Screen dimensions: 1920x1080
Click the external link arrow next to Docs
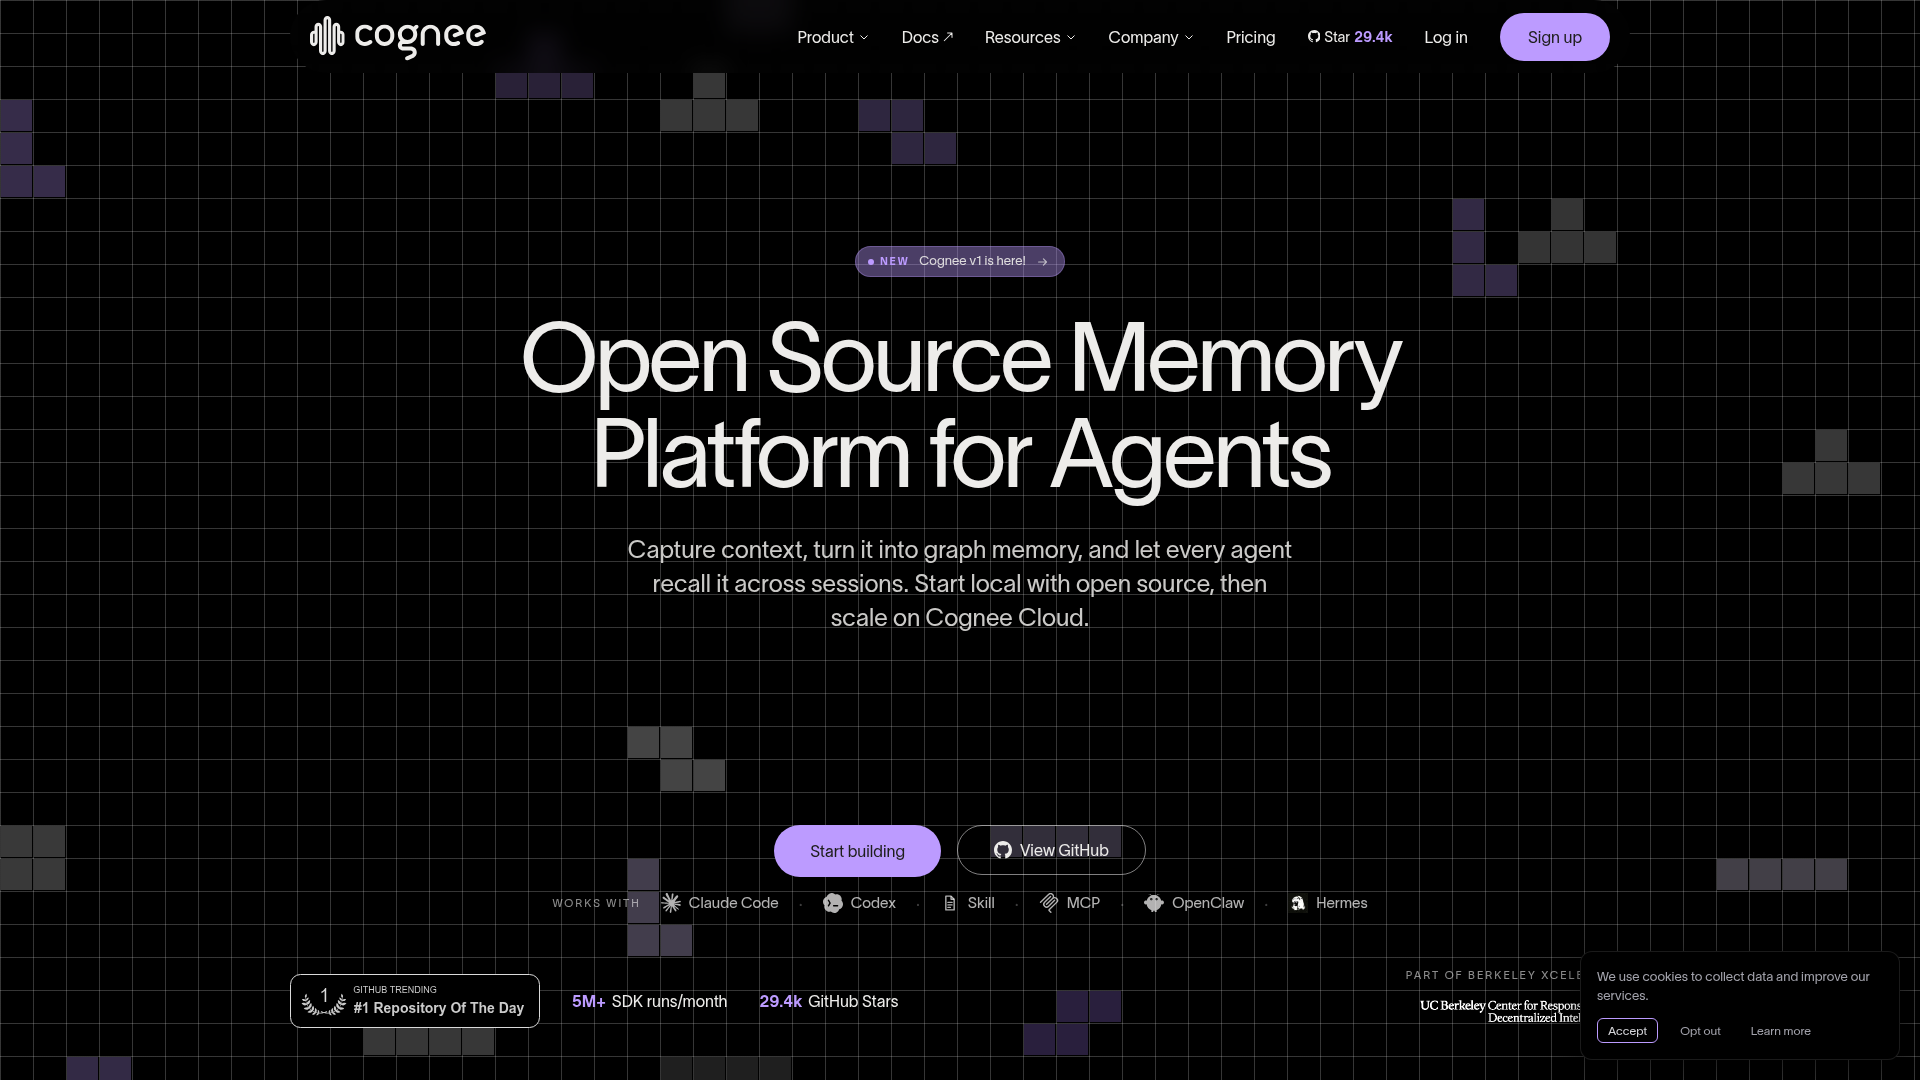click(948, 37)
